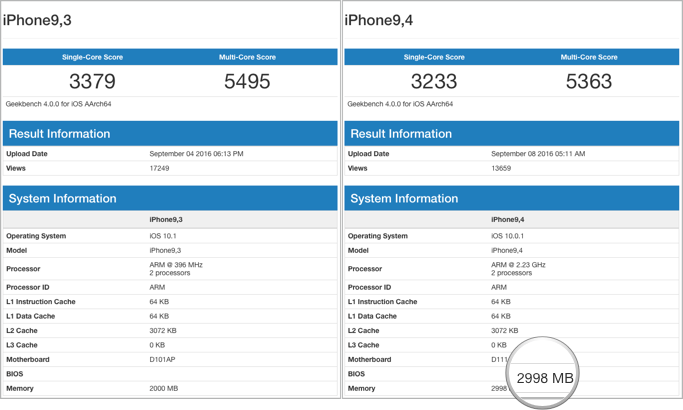
Task: Click Multi-Core Score header for iPhone9,4
Action: point(589,57)
